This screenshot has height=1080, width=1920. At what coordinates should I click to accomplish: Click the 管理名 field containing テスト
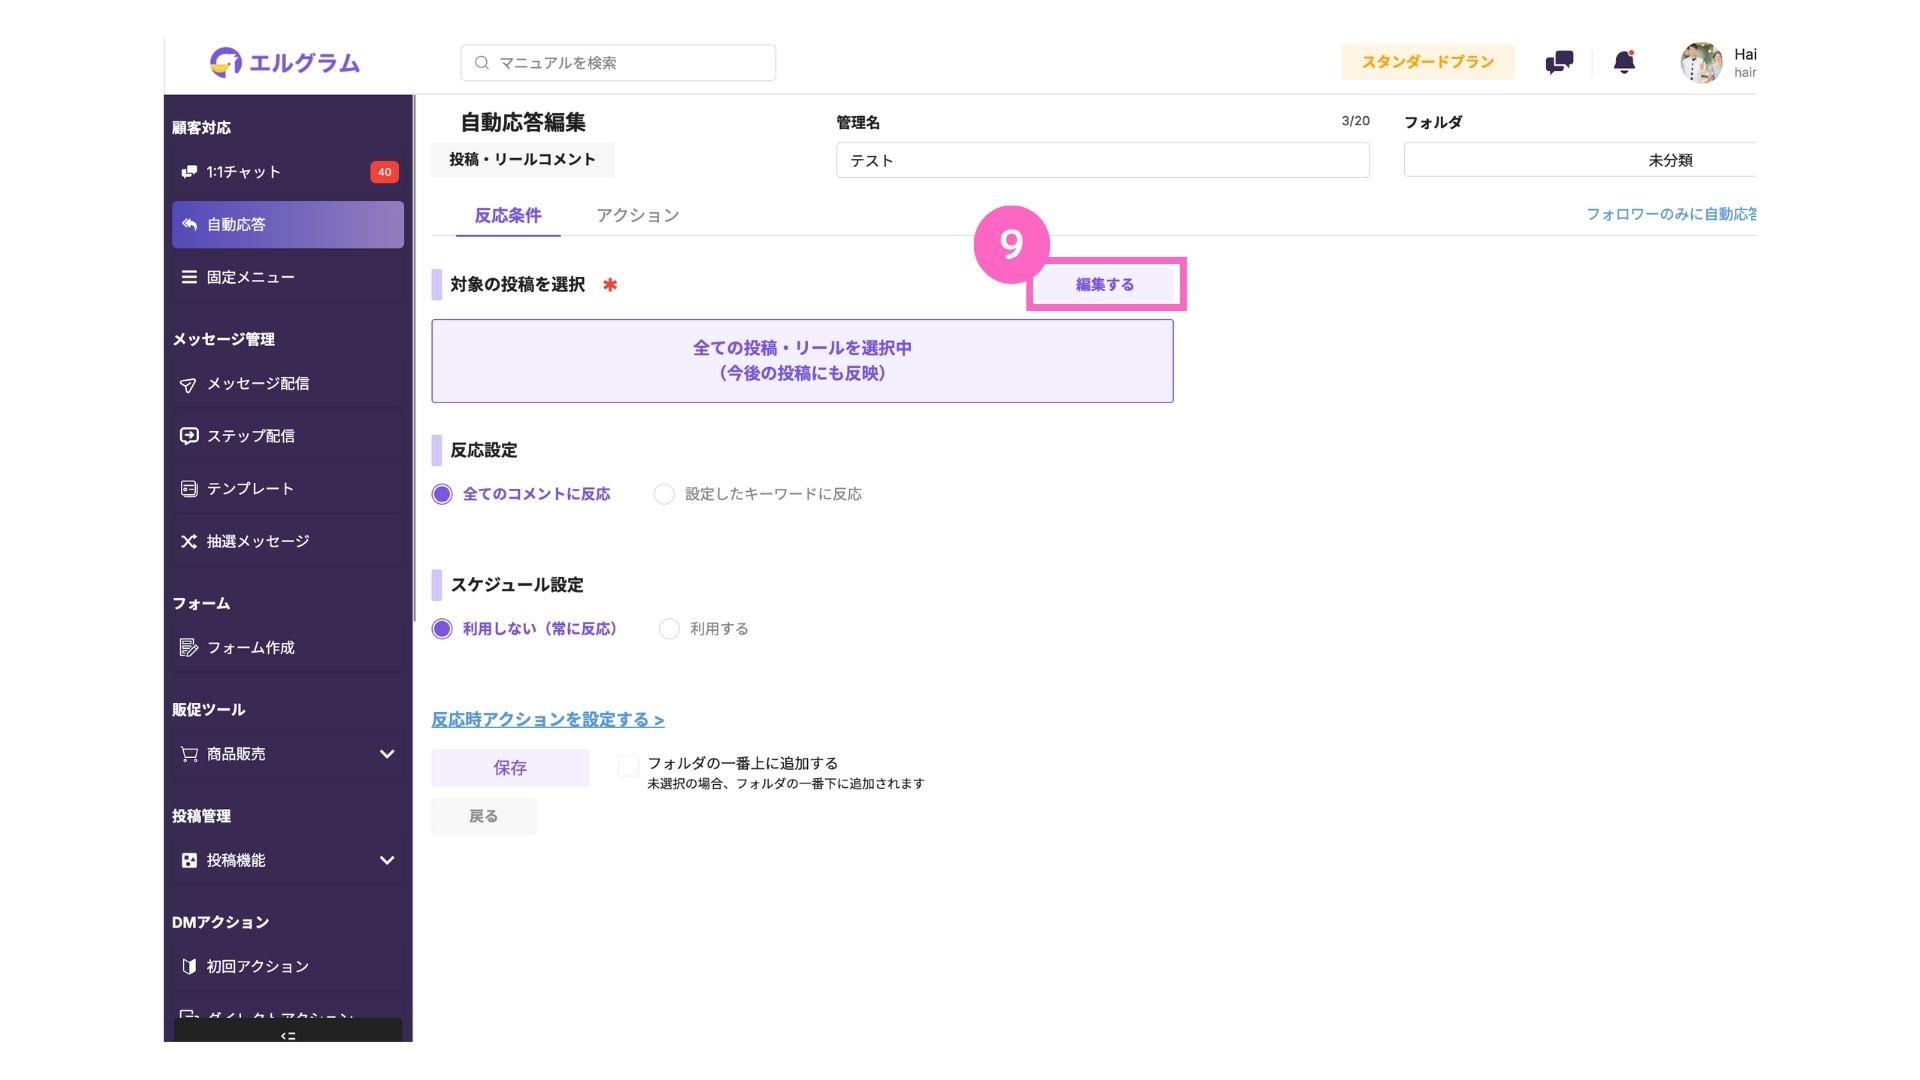(x=1102, y=160)
